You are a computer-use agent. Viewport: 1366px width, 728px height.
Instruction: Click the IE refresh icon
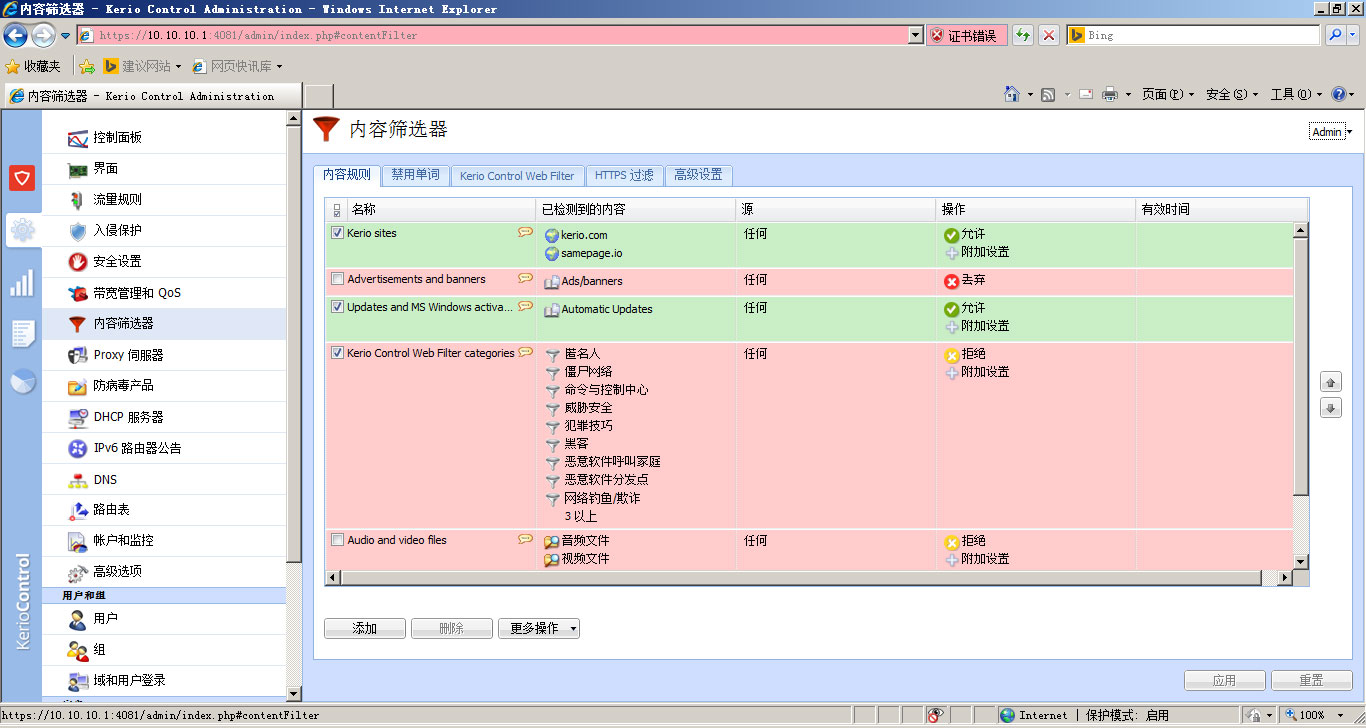pos(1023,35)
